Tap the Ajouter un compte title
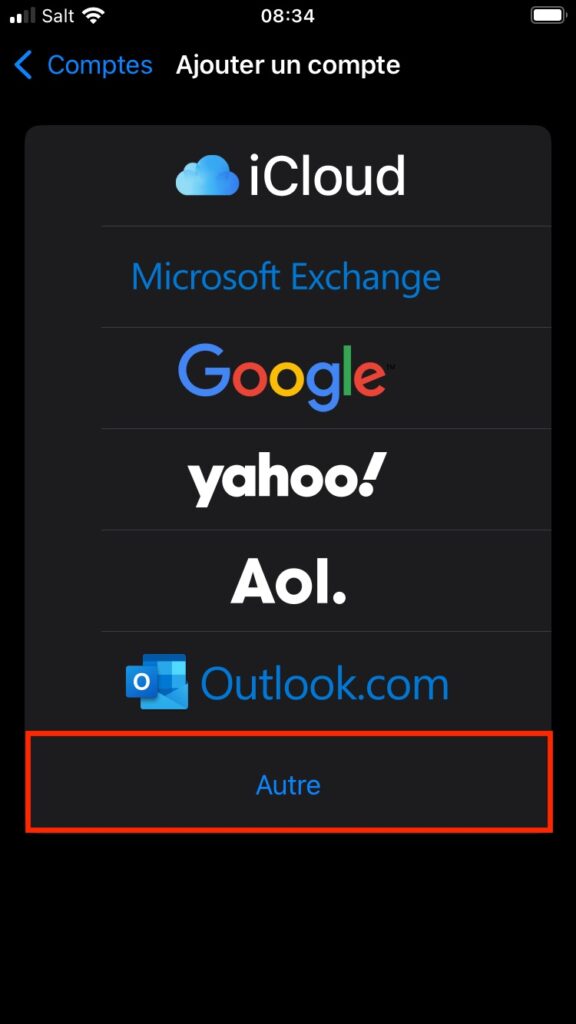This screenshot has height=1024, width=576. tap(288, 65)
